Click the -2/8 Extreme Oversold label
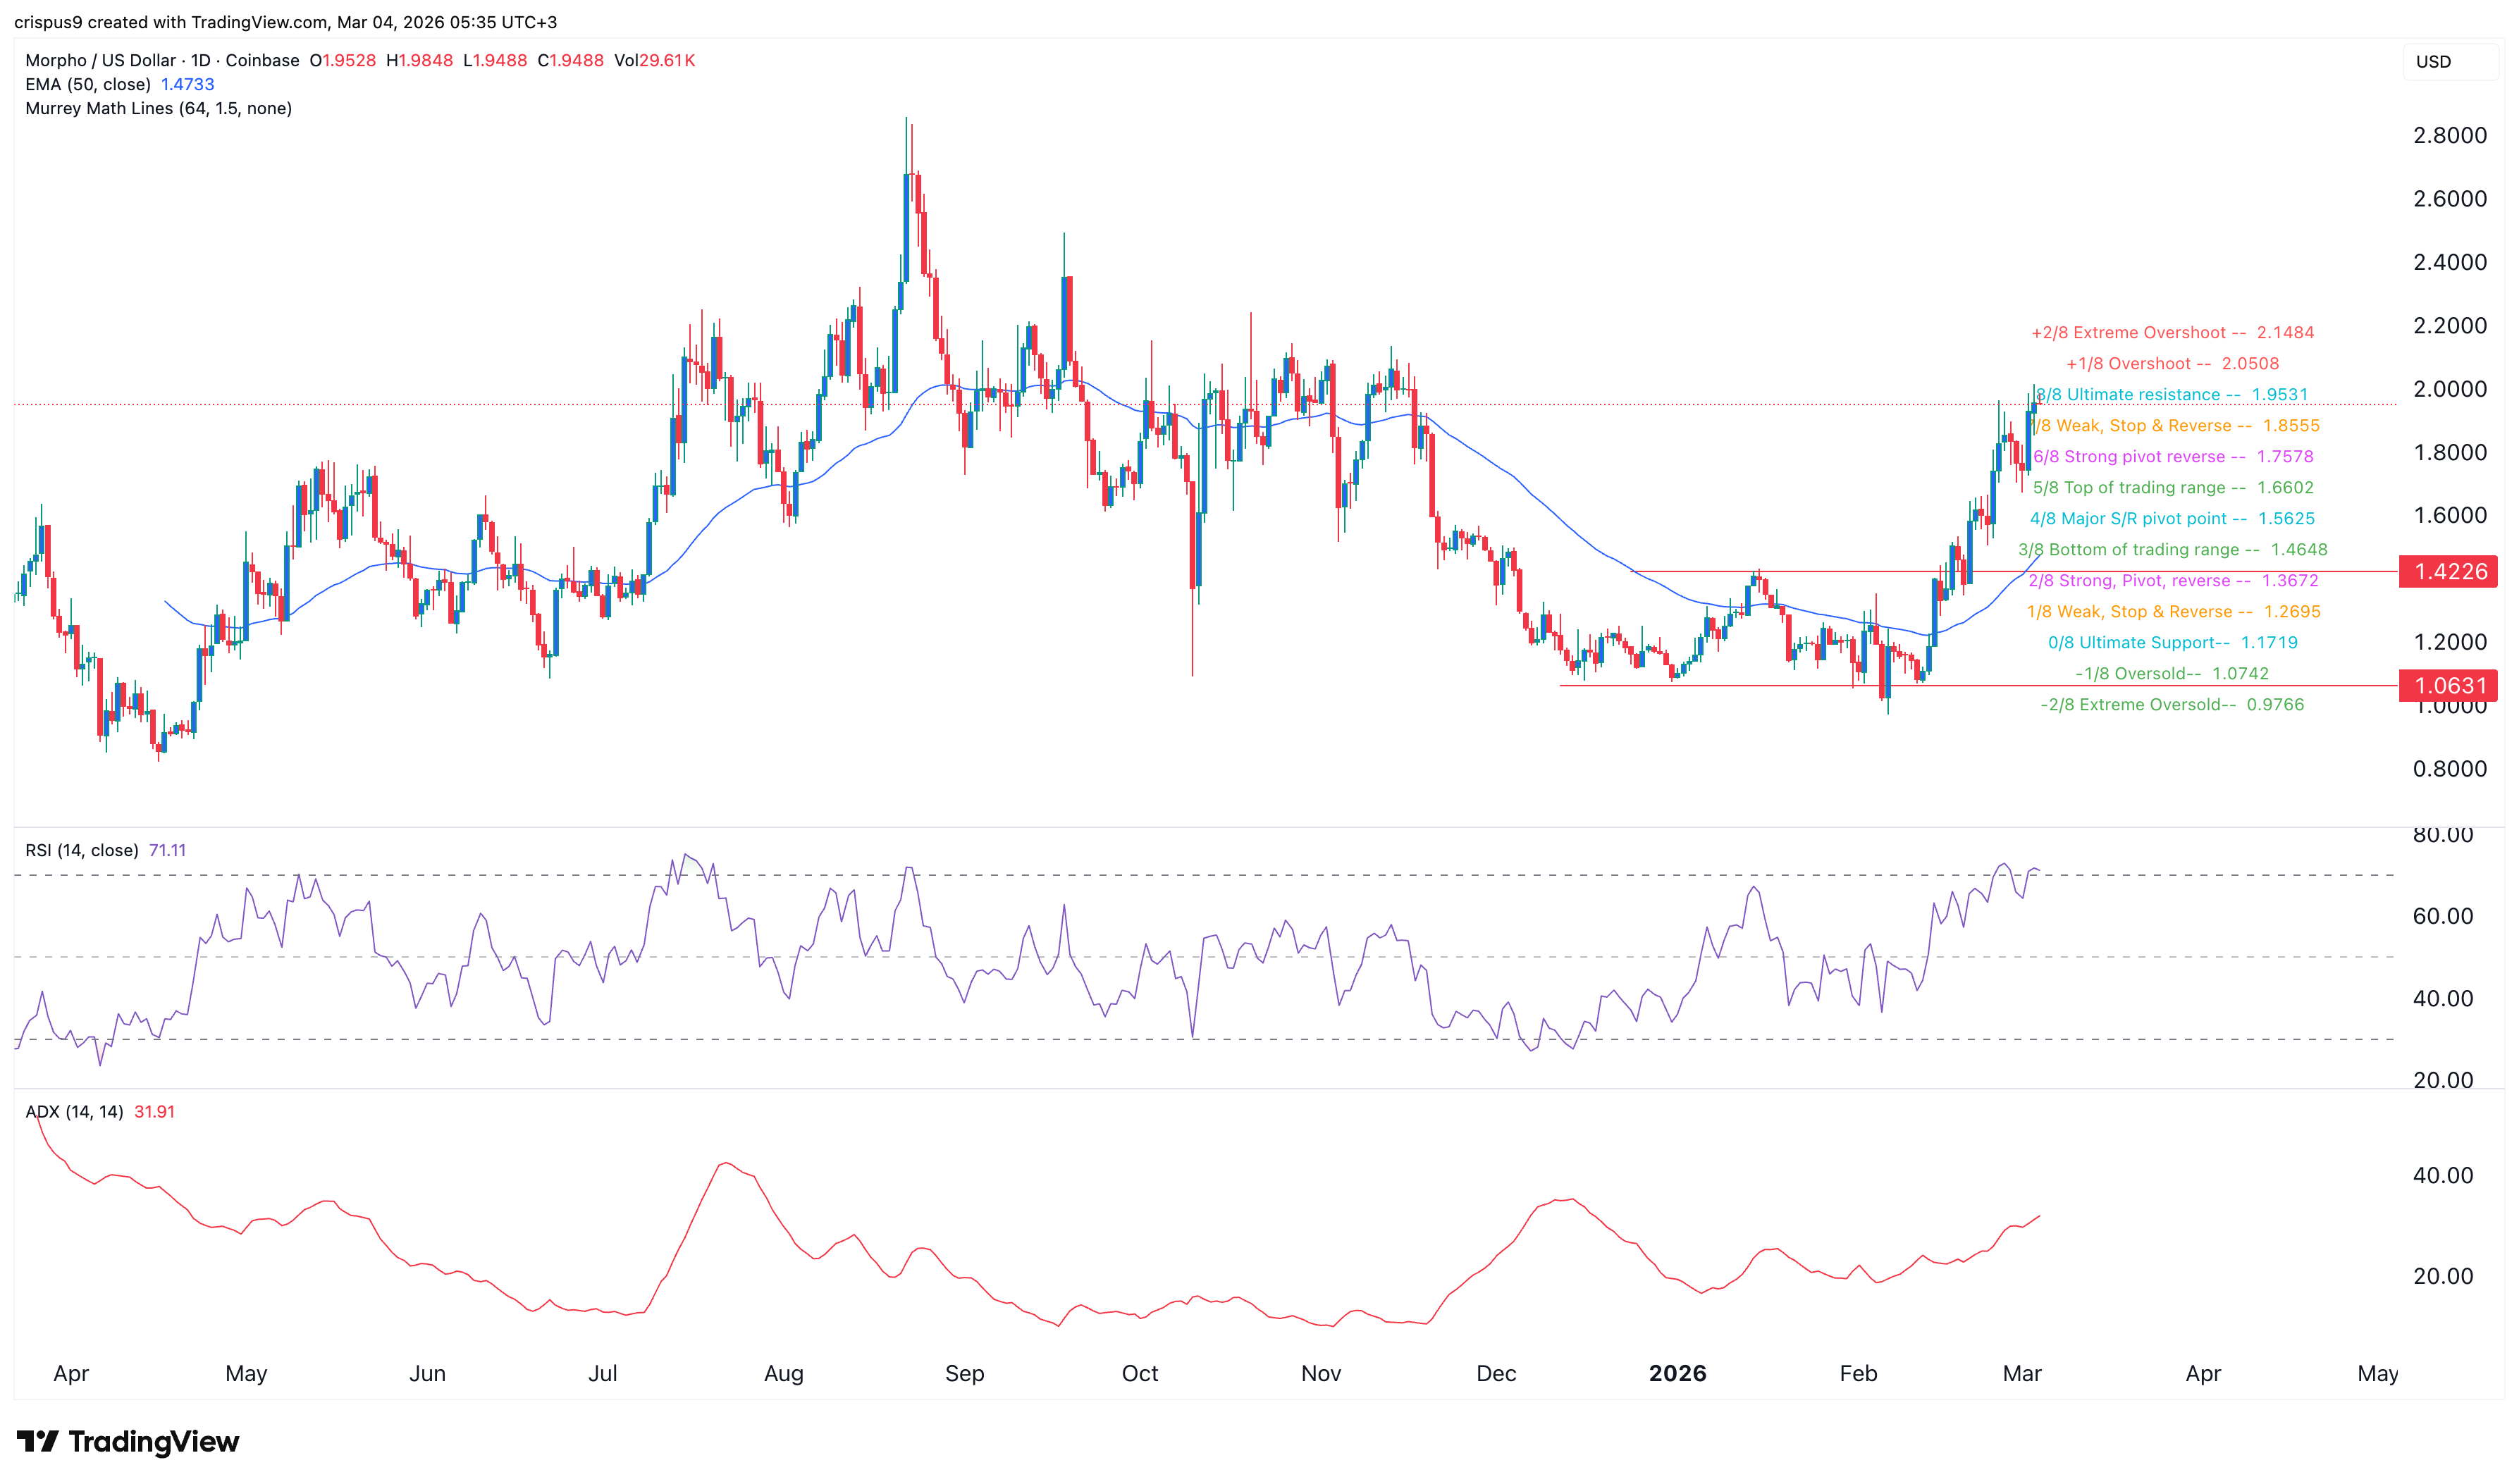Screen dimensions: 2519x1484 pos(2170,704)
